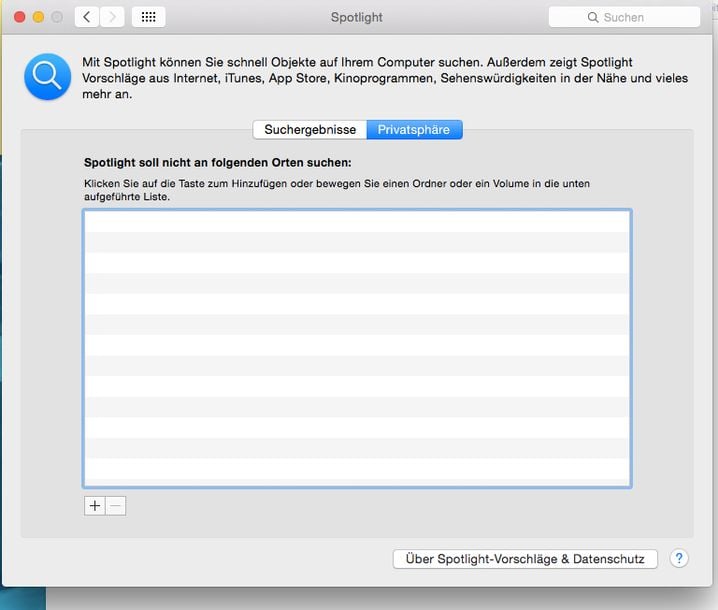The width and height of the screenshot is (718, 610).
Task: Click the Spotlight window title
Action: tap(357, 17)
